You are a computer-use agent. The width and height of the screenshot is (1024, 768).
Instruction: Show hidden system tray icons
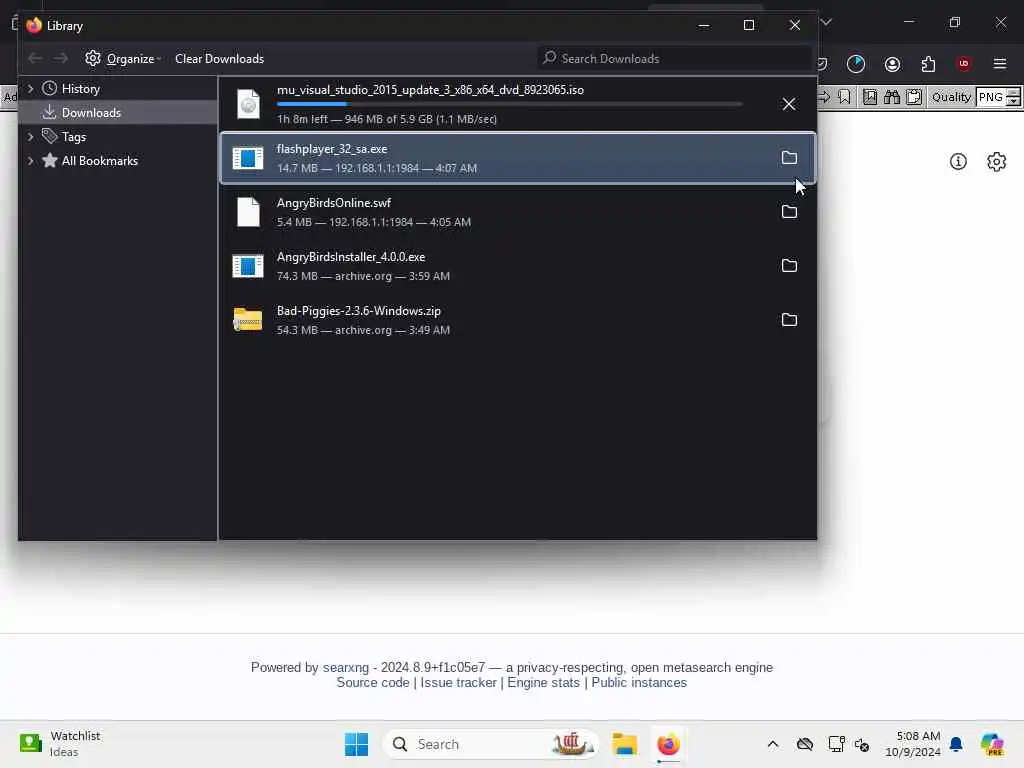pos(773,744)
